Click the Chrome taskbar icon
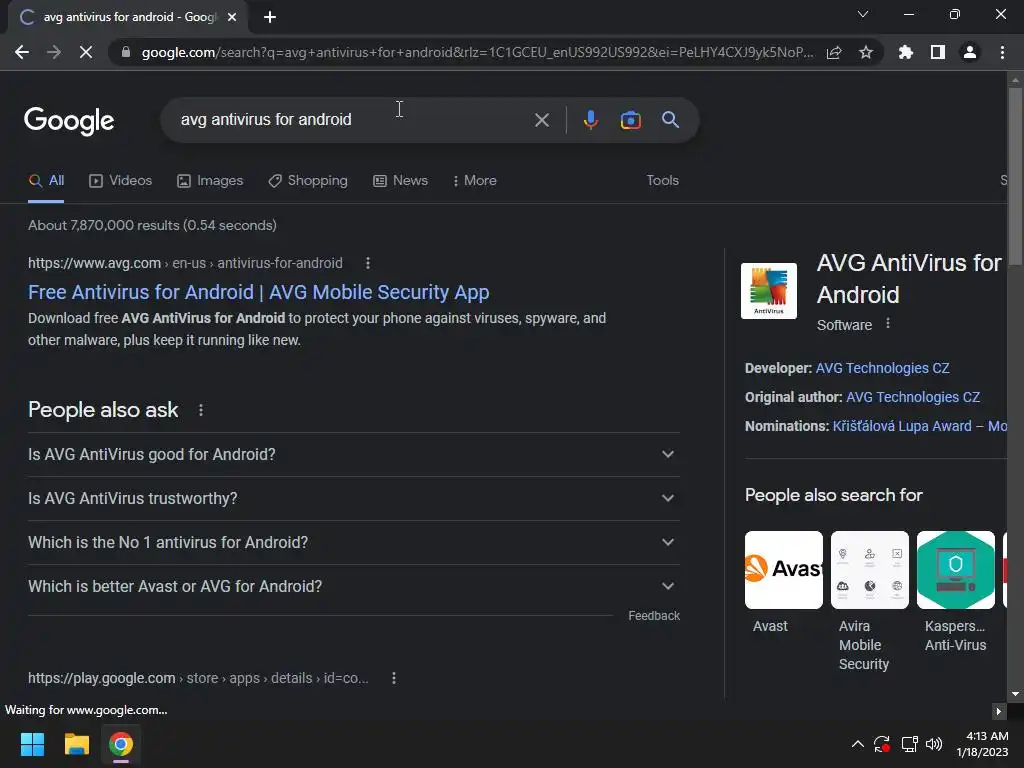The image size is (1024, 768). pyautogui.click(x=121, y=744)
